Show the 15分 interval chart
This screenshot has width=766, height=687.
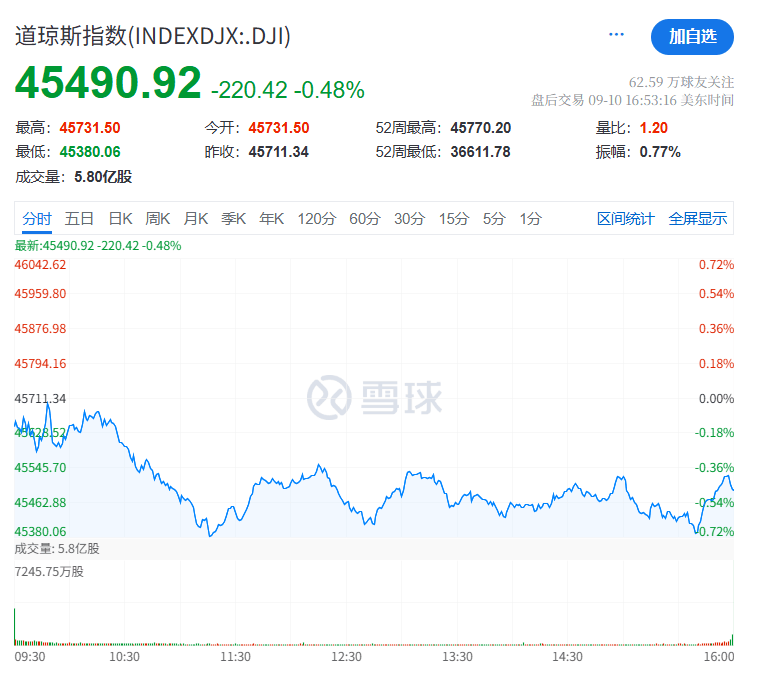tap(454, 218)
